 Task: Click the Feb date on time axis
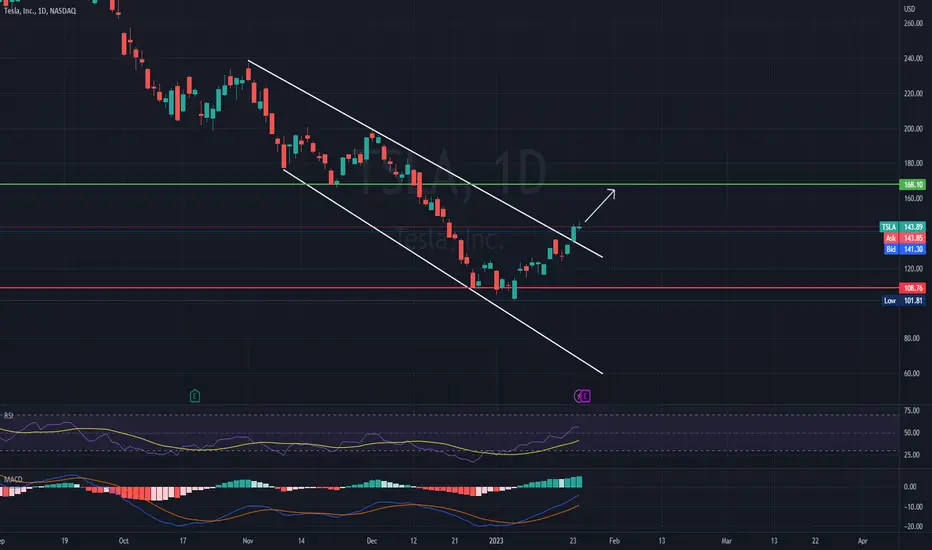[x=614, y=541]
